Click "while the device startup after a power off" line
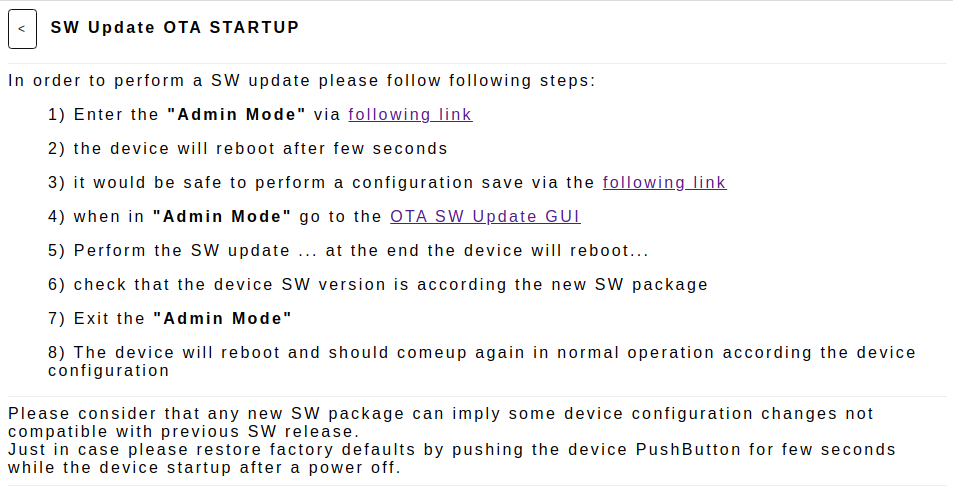The width and height of the screenshot is (953, 491). click(x=205, y=468)
